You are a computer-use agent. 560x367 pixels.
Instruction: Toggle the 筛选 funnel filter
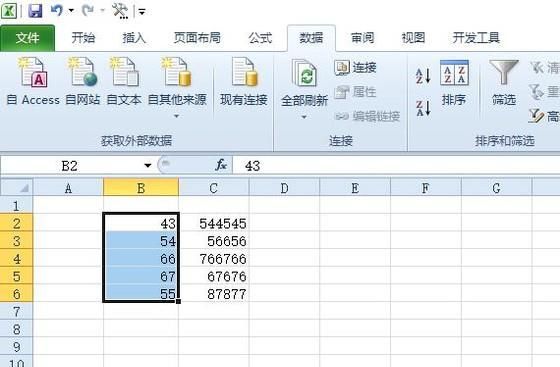click(x=504, y=84)
